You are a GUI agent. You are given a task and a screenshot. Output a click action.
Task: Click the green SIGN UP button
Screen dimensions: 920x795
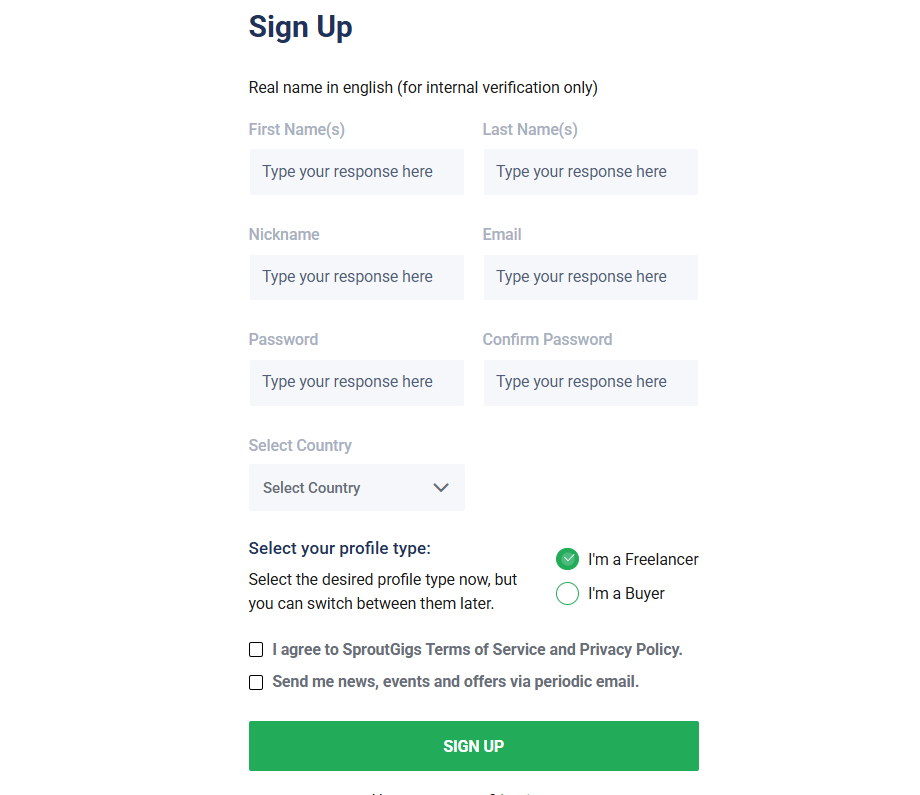(473, 746)
